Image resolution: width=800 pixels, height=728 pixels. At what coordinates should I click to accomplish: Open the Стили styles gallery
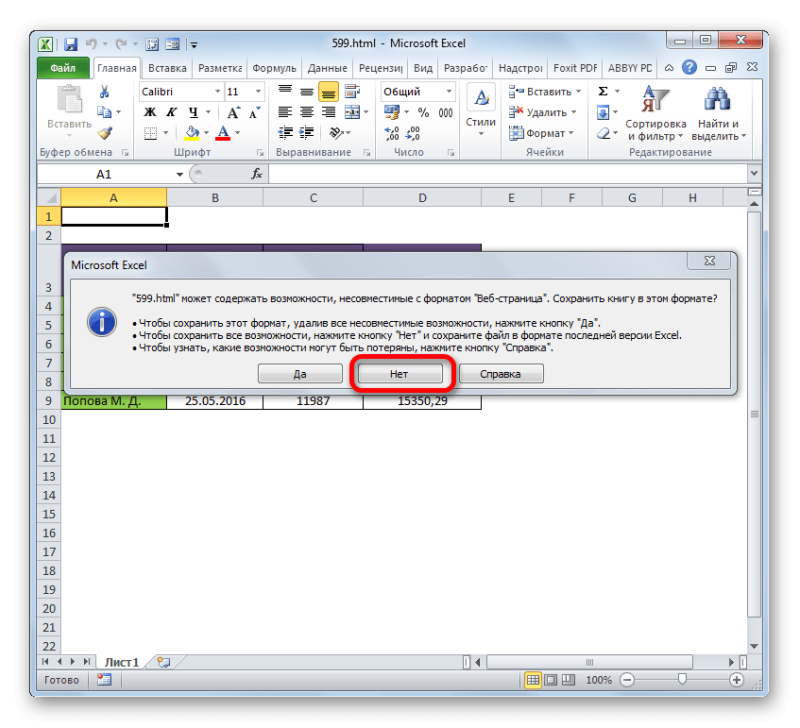pos(481,111)
